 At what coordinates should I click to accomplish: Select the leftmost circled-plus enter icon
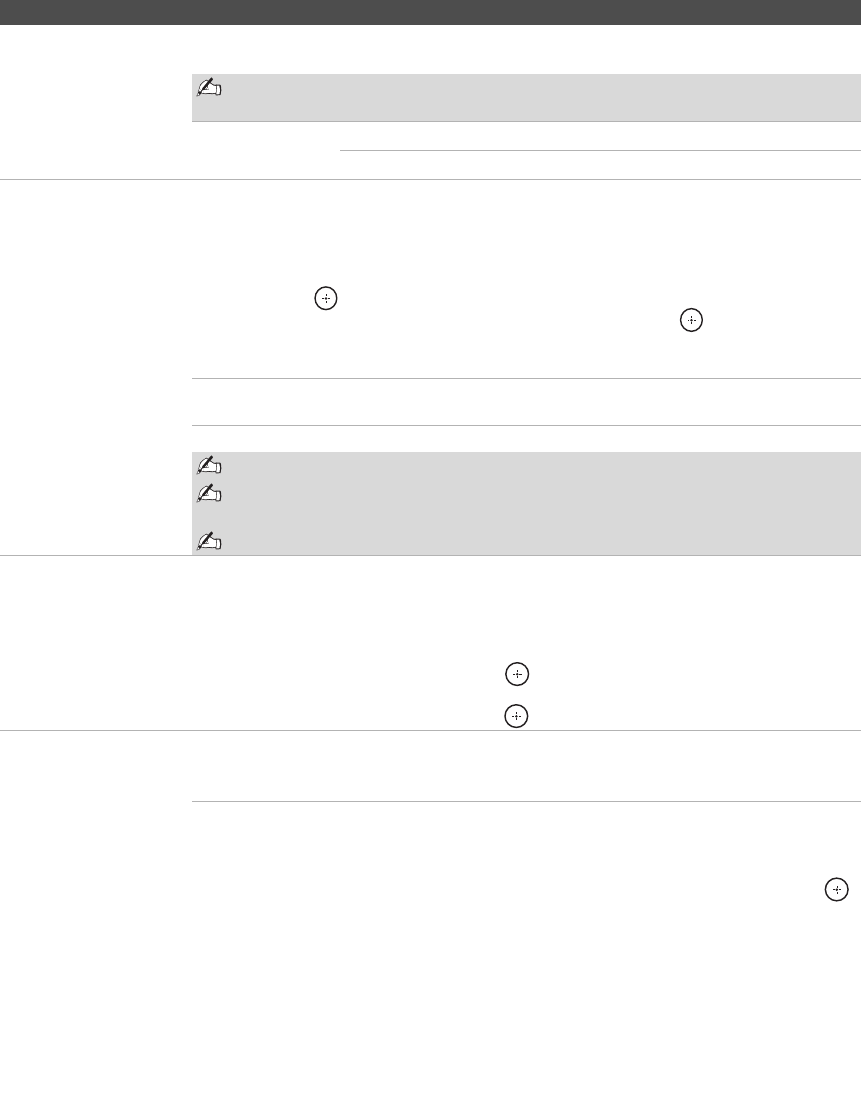click(326, 298)
